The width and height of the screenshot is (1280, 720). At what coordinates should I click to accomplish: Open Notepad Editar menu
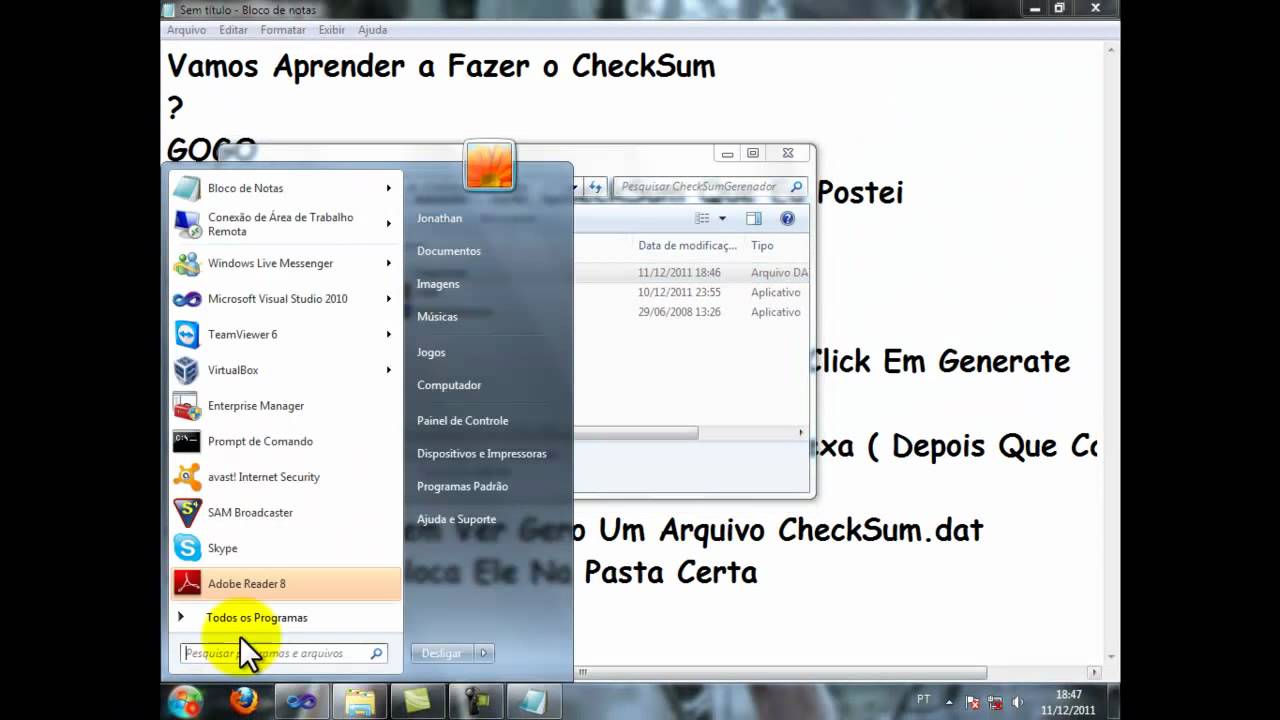[x=234, y=30]
